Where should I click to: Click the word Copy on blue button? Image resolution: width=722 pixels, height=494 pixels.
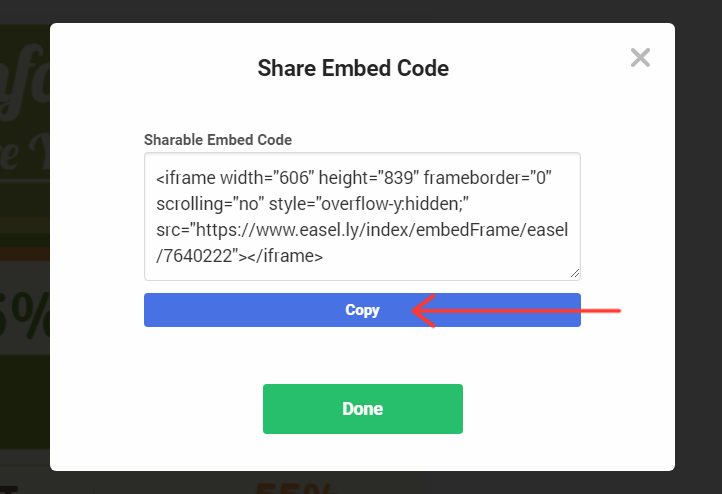point(362,310)
